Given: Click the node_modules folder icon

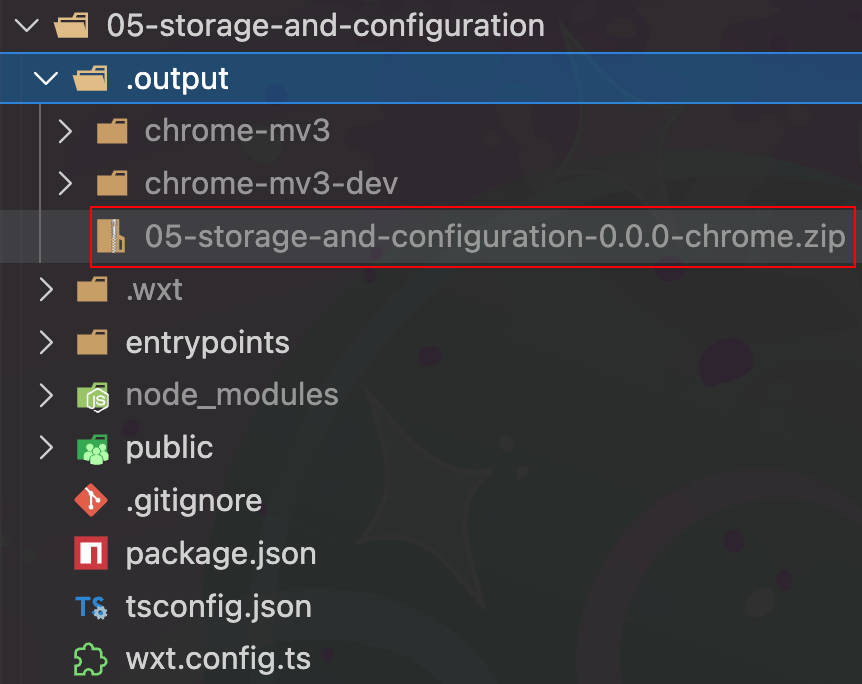Looking at the screenshot, I should tap(92, 395).
